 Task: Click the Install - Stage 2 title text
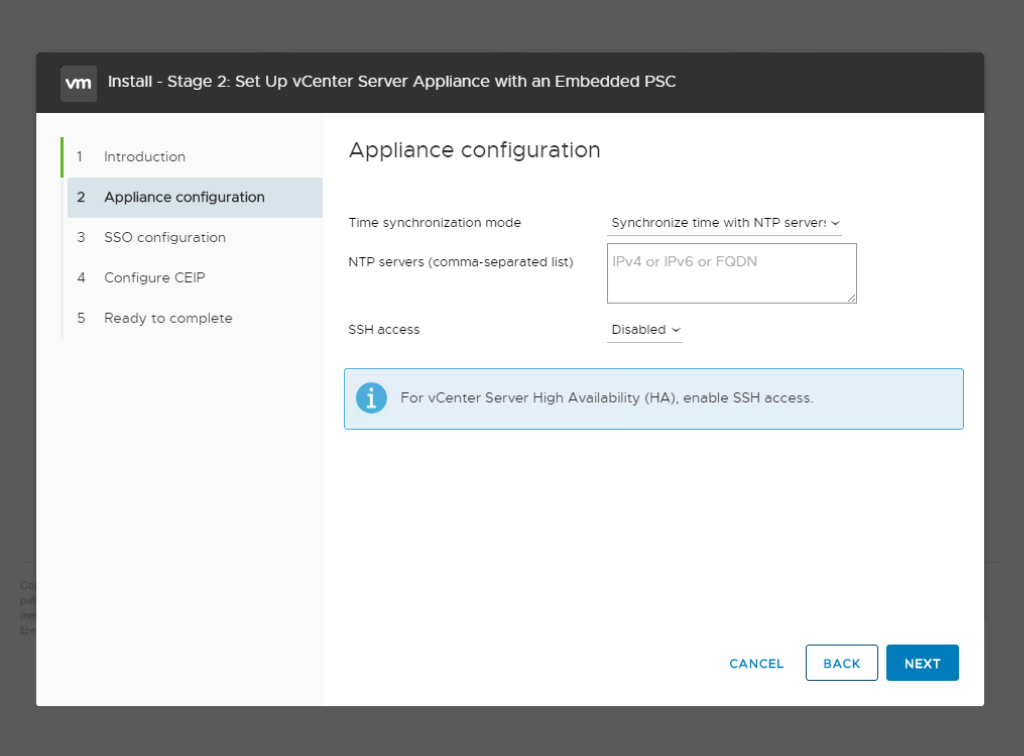point(391,81)
